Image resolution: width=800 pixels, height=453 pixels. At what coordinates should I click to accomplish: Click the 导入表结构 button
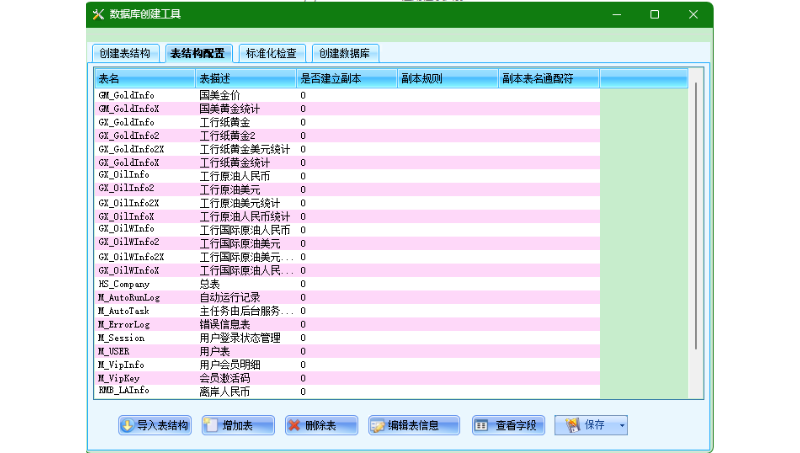(155, 425)
